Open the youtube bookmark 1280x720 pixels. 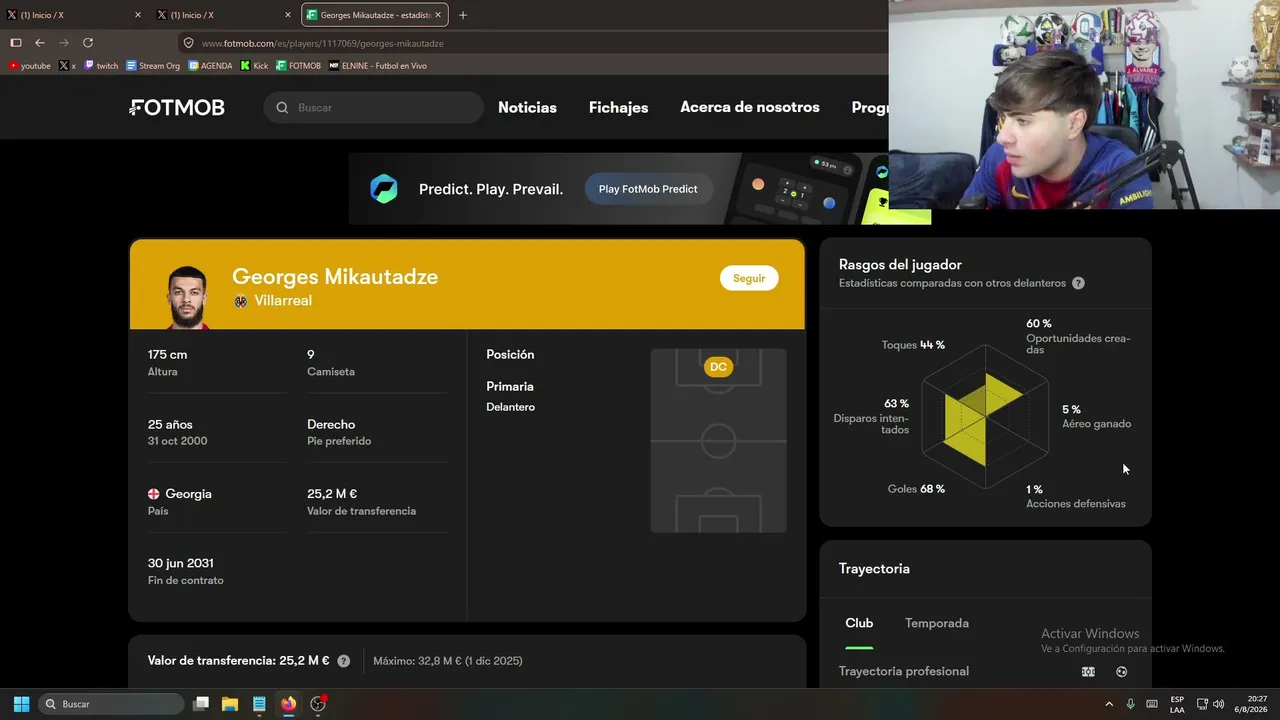coord(29,66)
